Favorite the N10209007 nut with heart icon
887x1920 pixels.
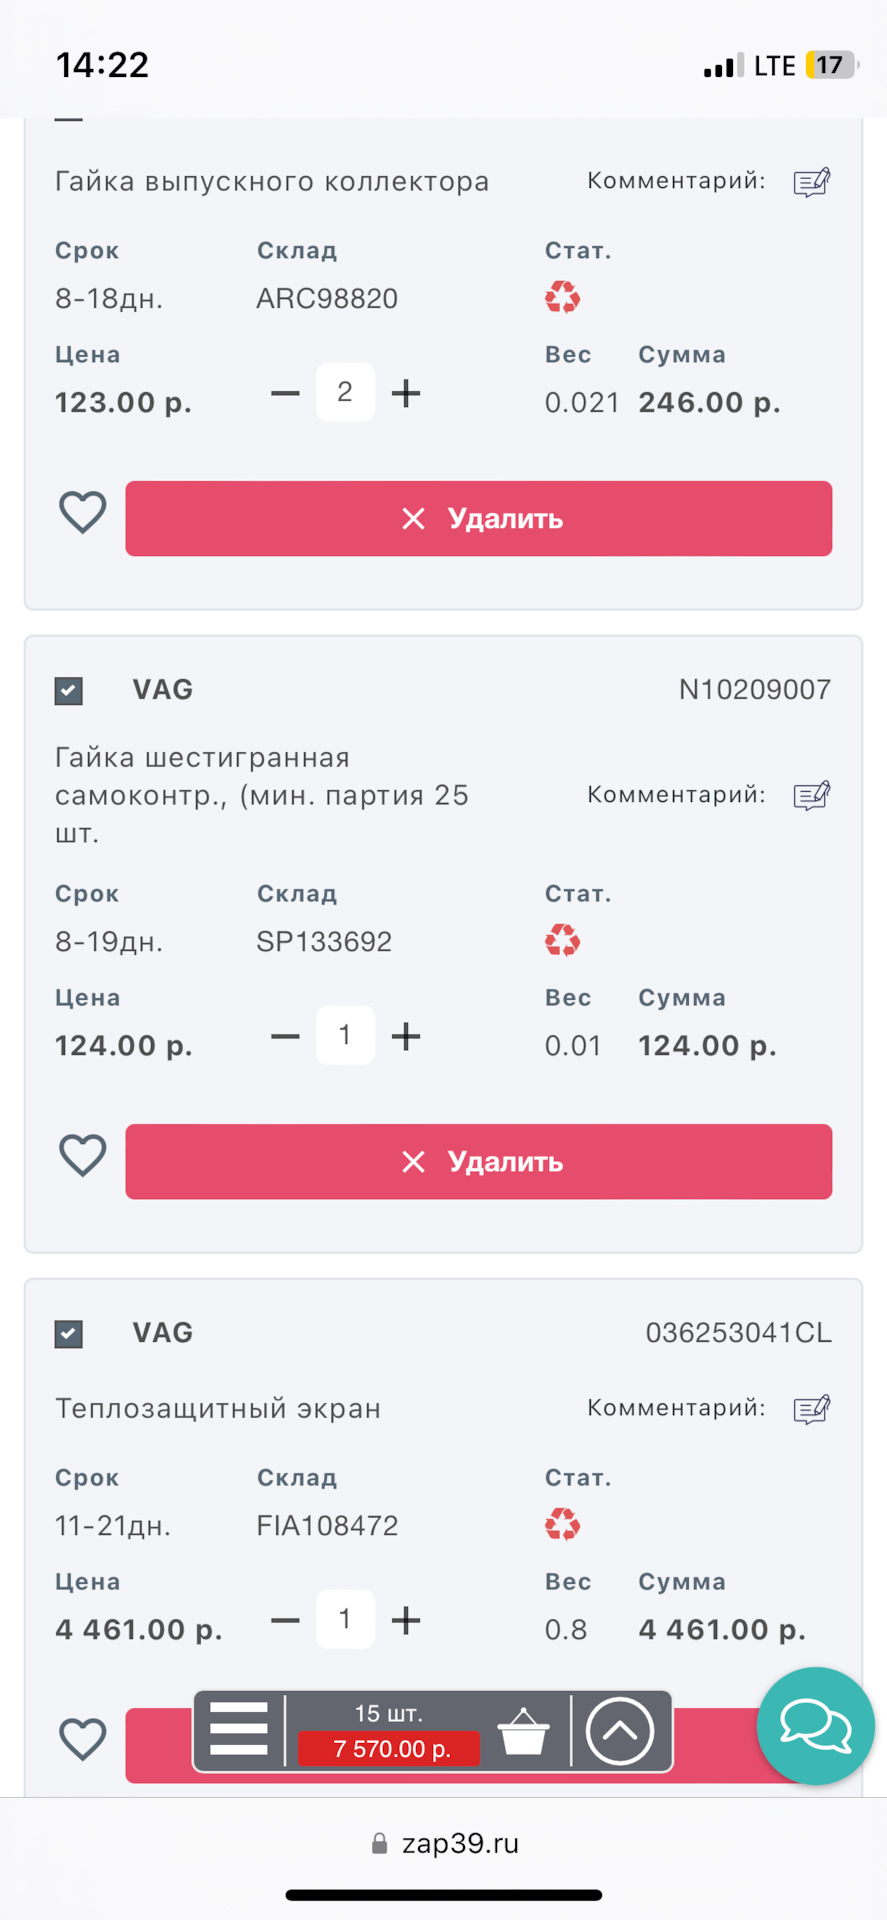(83, 1156)
